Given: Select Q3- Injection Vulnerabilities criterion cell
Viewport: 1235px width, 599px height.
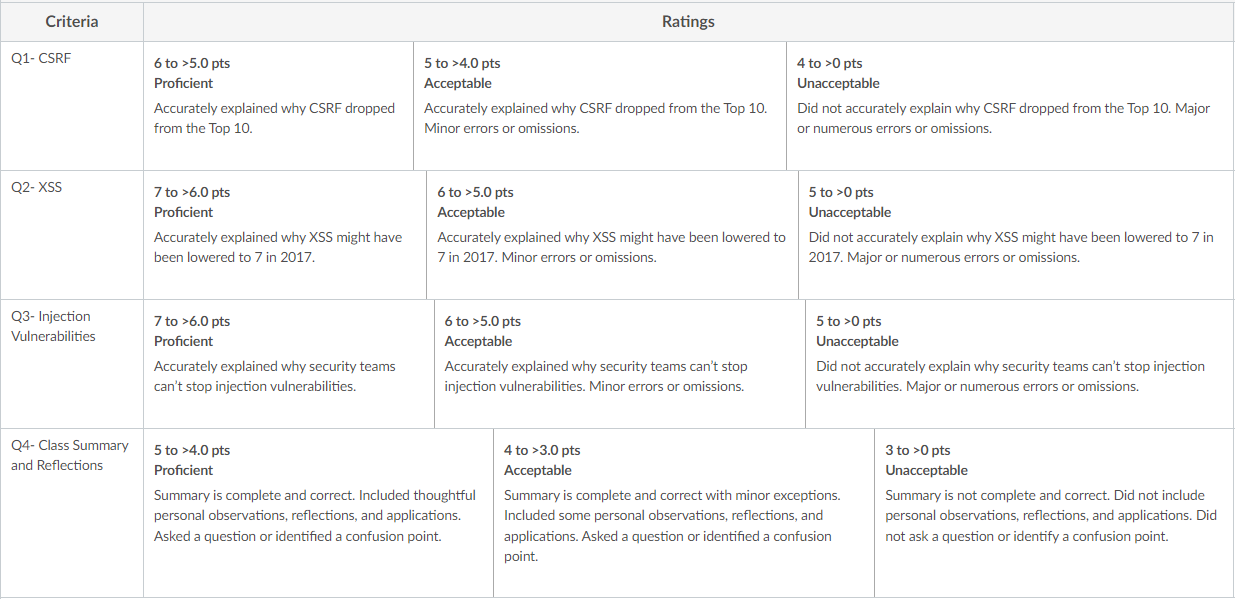Looking at the screenshot, I should (x=72, y=364).
